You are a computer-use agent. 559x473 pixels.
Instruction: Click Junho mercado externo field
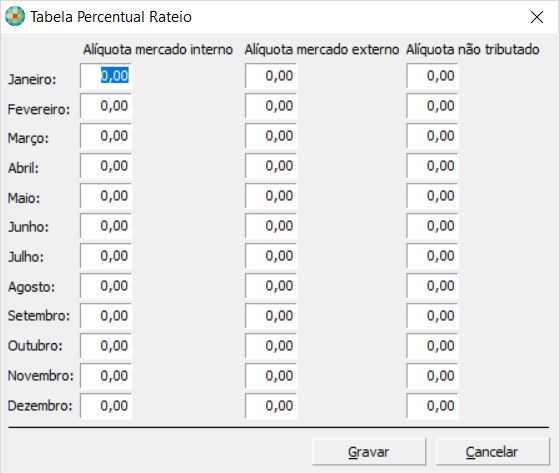pos(271,226)
